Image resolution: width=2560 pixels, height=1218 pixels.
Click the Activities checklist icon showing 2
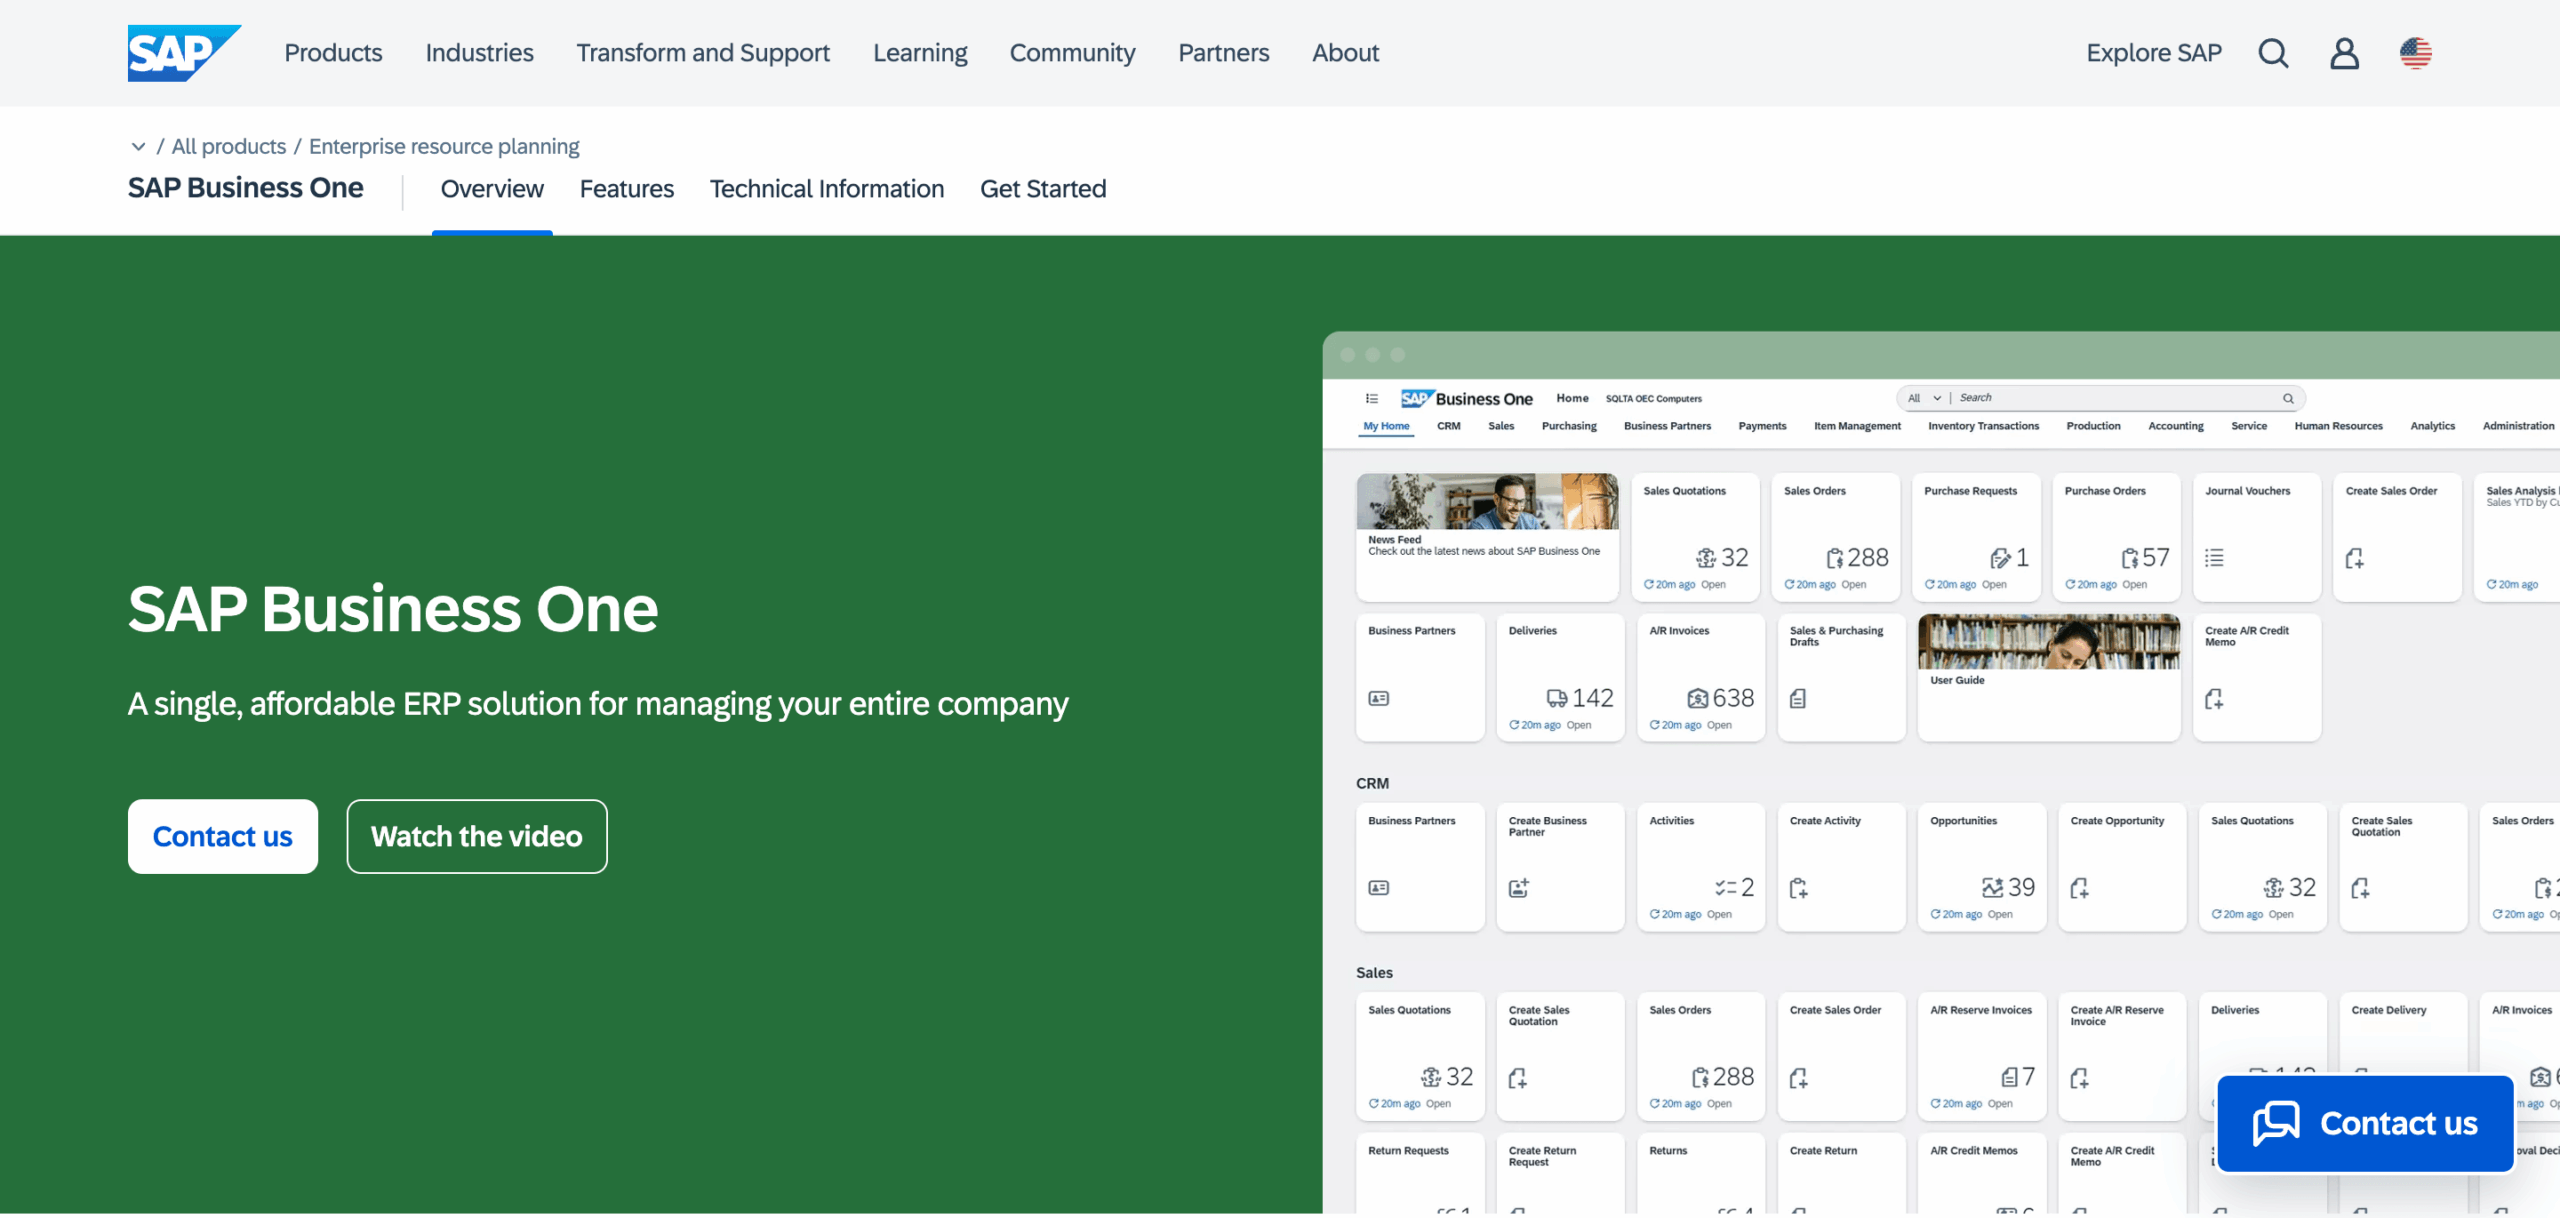pyautogui.click(x=1726, y=888)
